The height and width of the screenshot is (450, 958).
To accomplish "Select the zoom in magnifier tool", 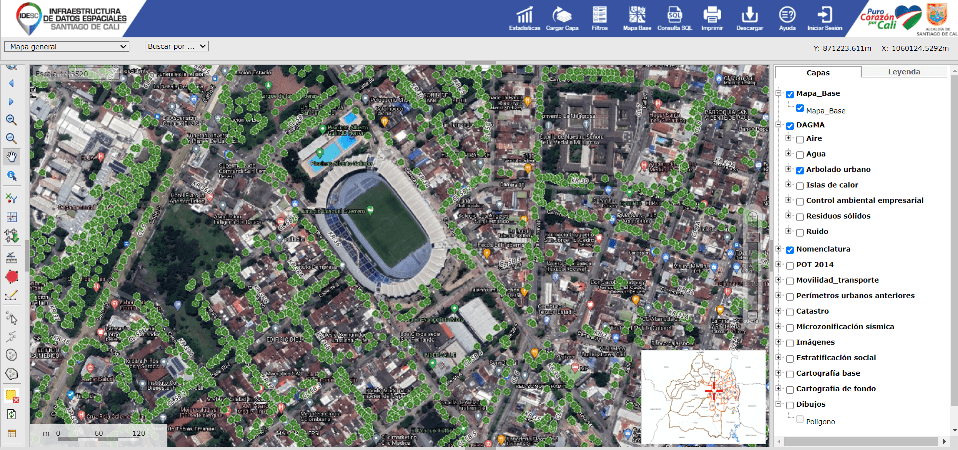I will tap(12, 120).
